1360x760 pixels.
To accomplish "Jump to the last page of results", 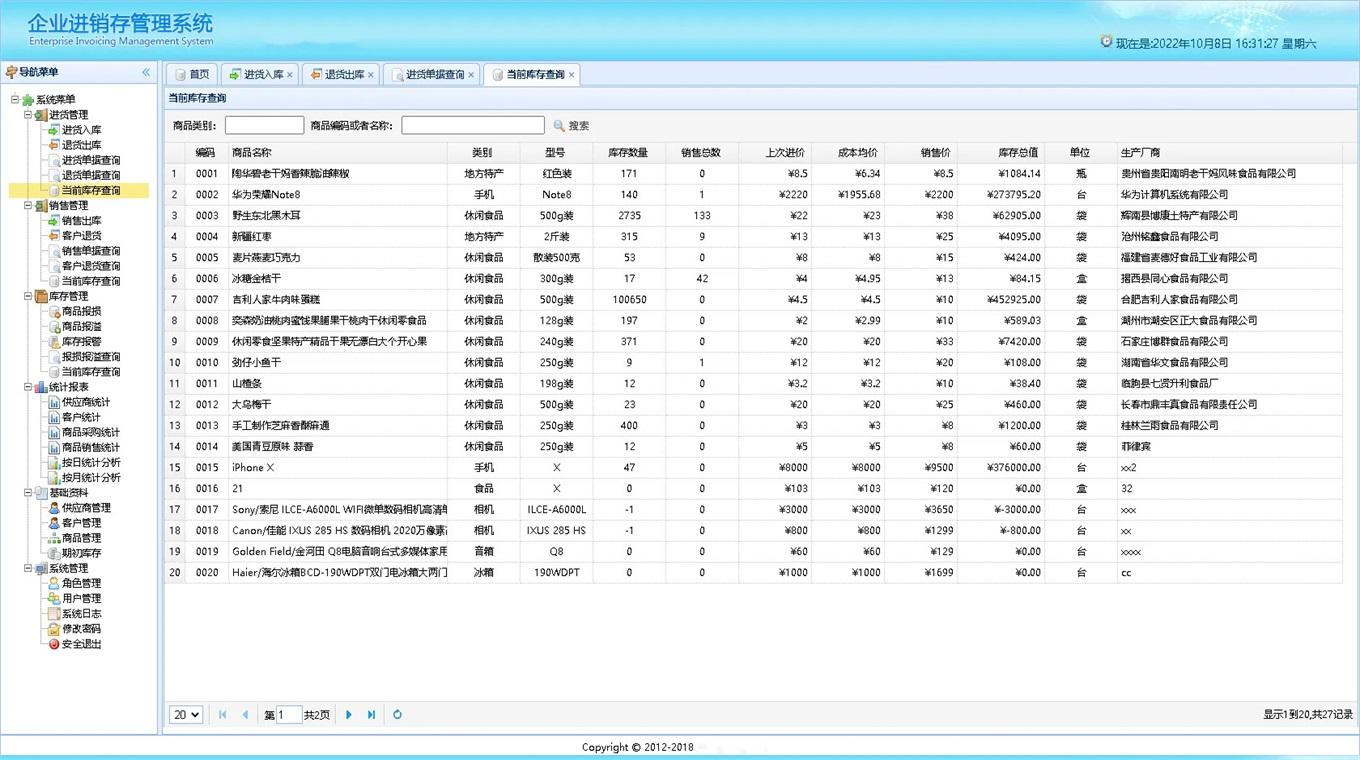I will (371, 715).
